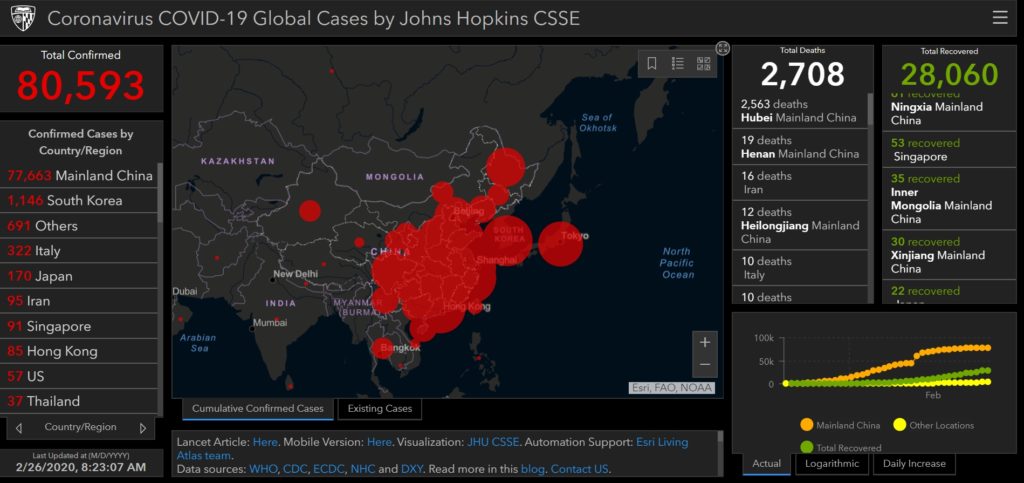This screenshot has width=1024, height=483.
Task: Select Iran row with 95 cases
Action: [x=80, y=301]
